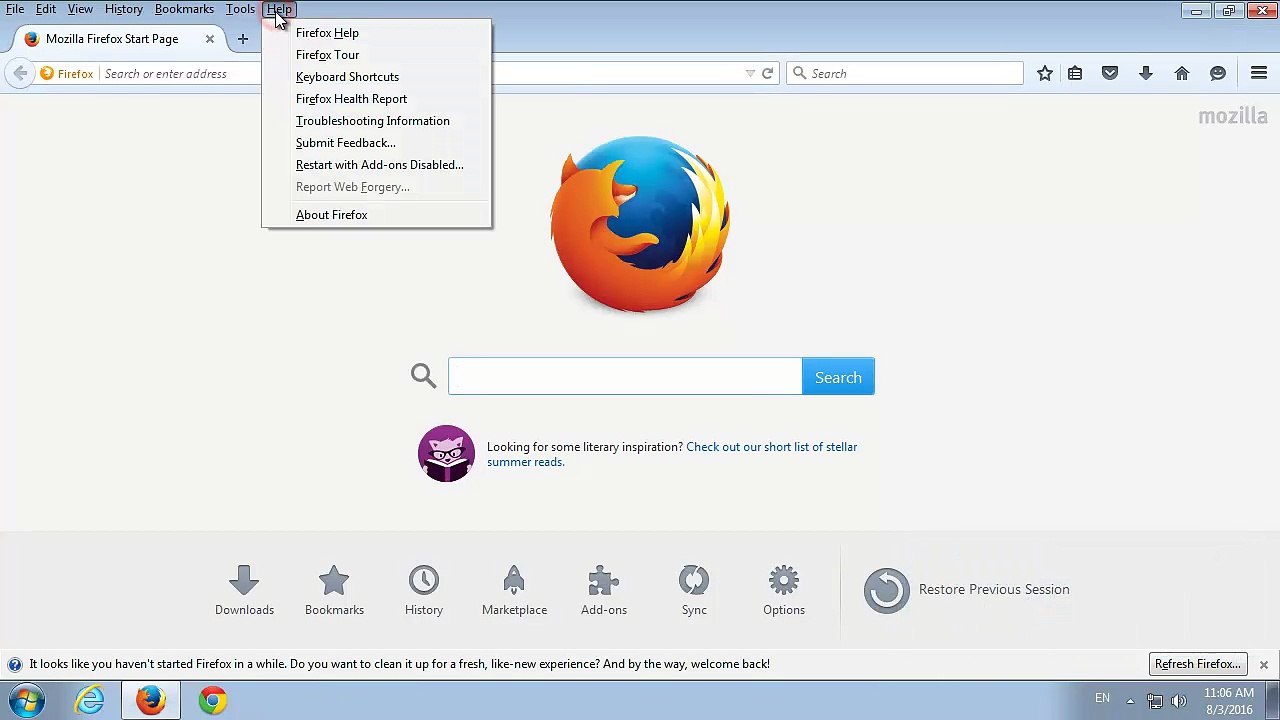Reload the page with the refresh icon

tap(767, 73)
